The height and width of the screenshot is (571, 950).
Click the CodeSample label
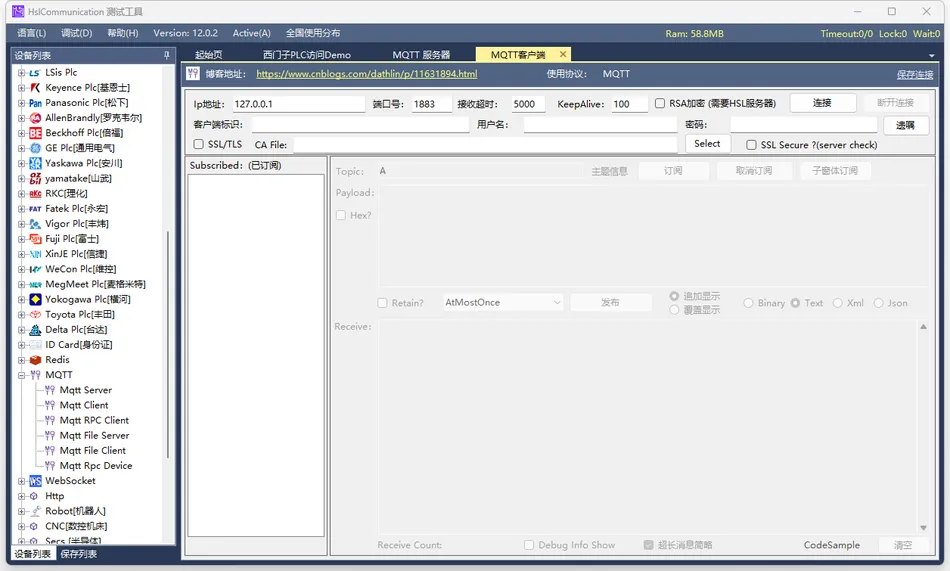point(832,545)
